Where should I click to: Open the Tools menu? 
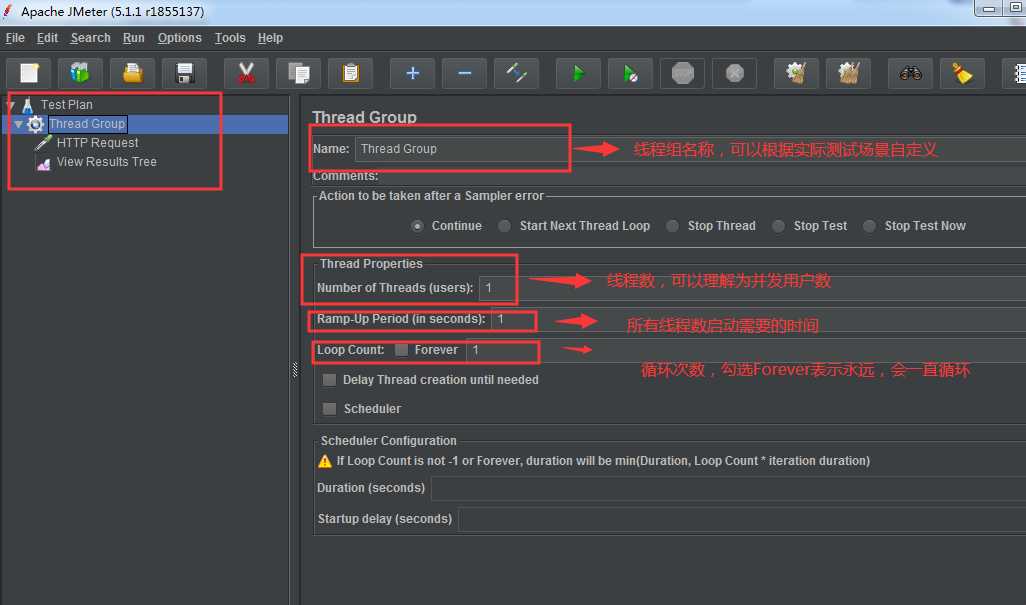[x=230, y=38]
